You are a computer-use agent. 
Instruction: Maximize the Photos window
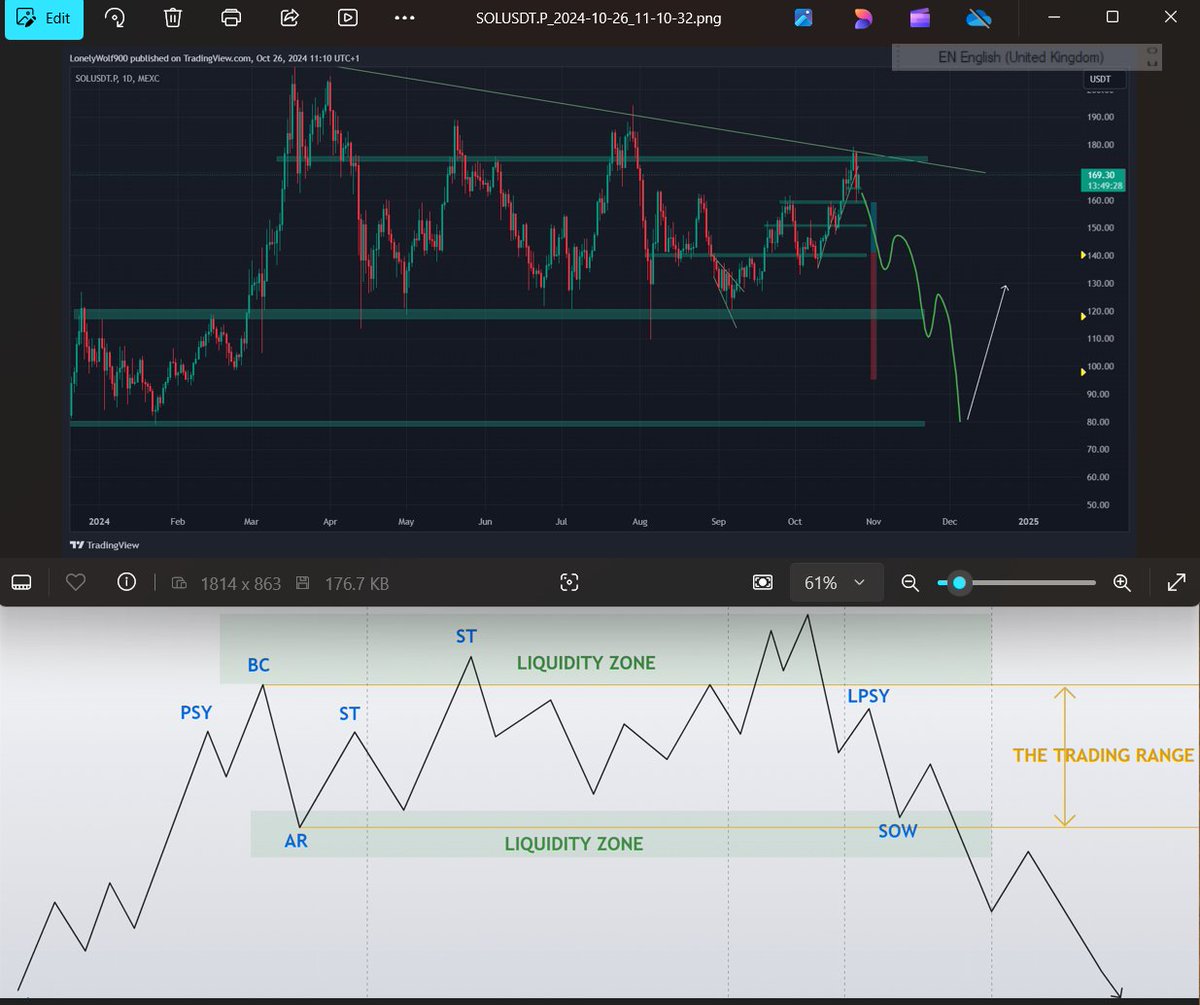tap(1112, 17)
